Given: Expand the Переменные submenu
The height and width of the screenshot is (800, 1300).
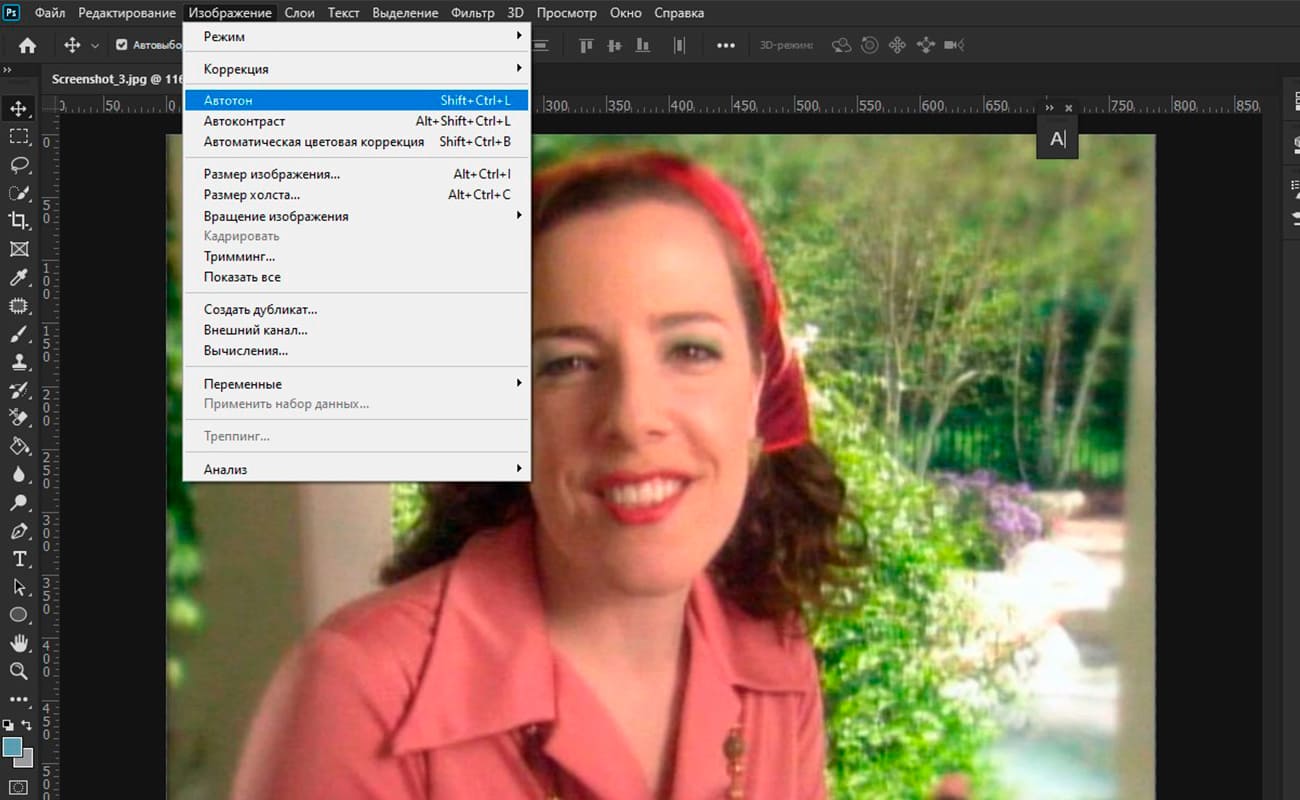Looking at the screenshot, I should coord(357,384).
